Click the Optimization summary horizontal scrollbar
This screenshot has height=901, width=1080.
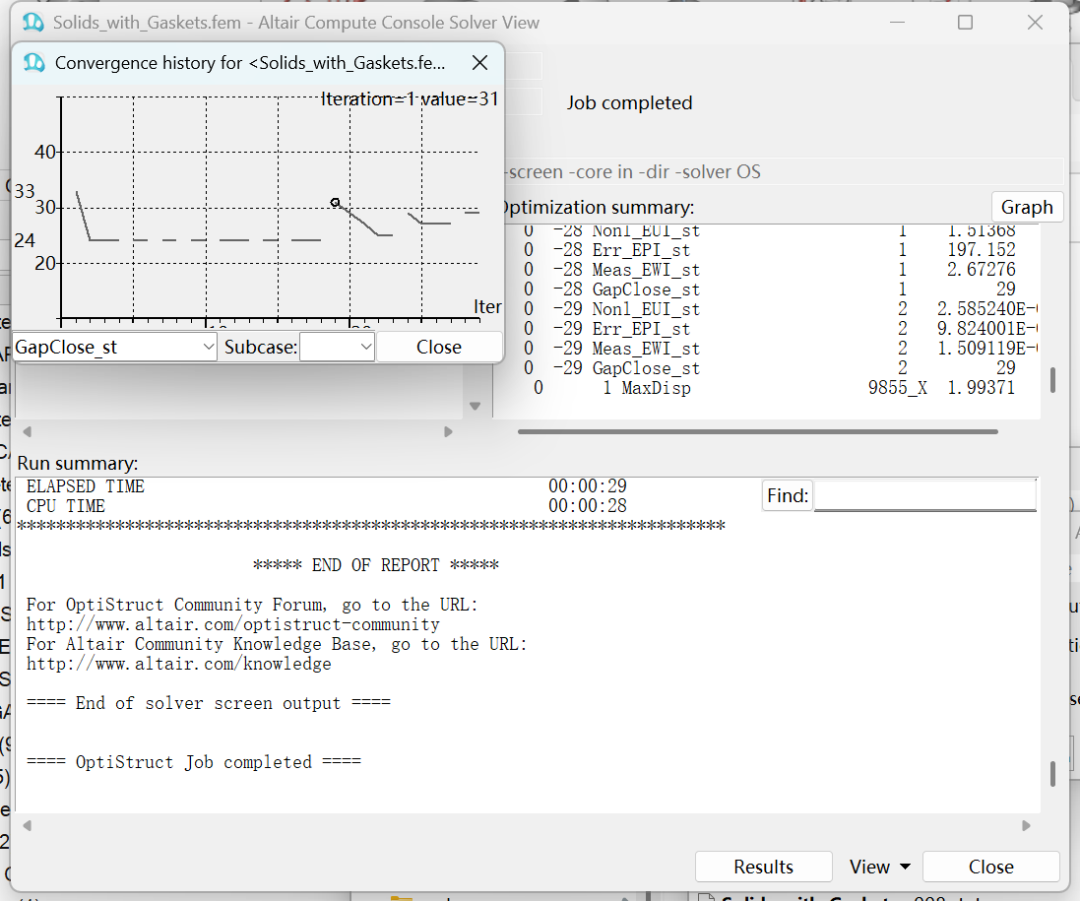[758, 432]
